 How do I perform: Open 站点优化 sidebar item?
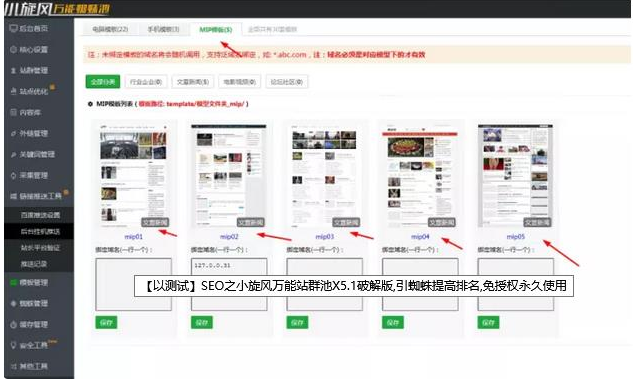click(33, 91)
